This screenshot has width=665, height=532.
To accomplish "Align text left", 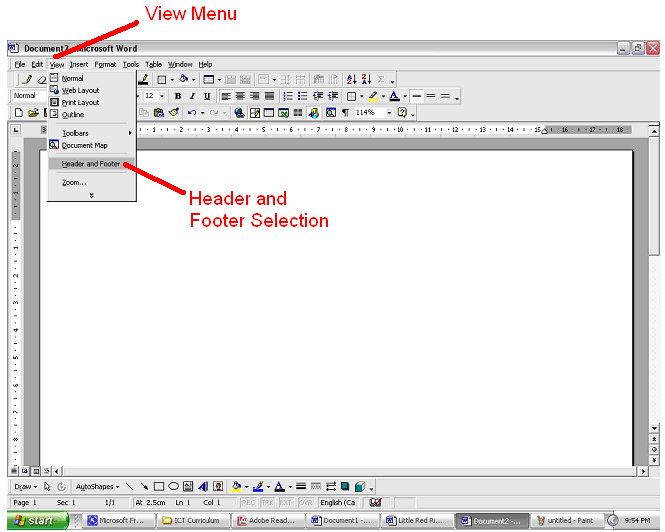I will [x=226, y=96].
